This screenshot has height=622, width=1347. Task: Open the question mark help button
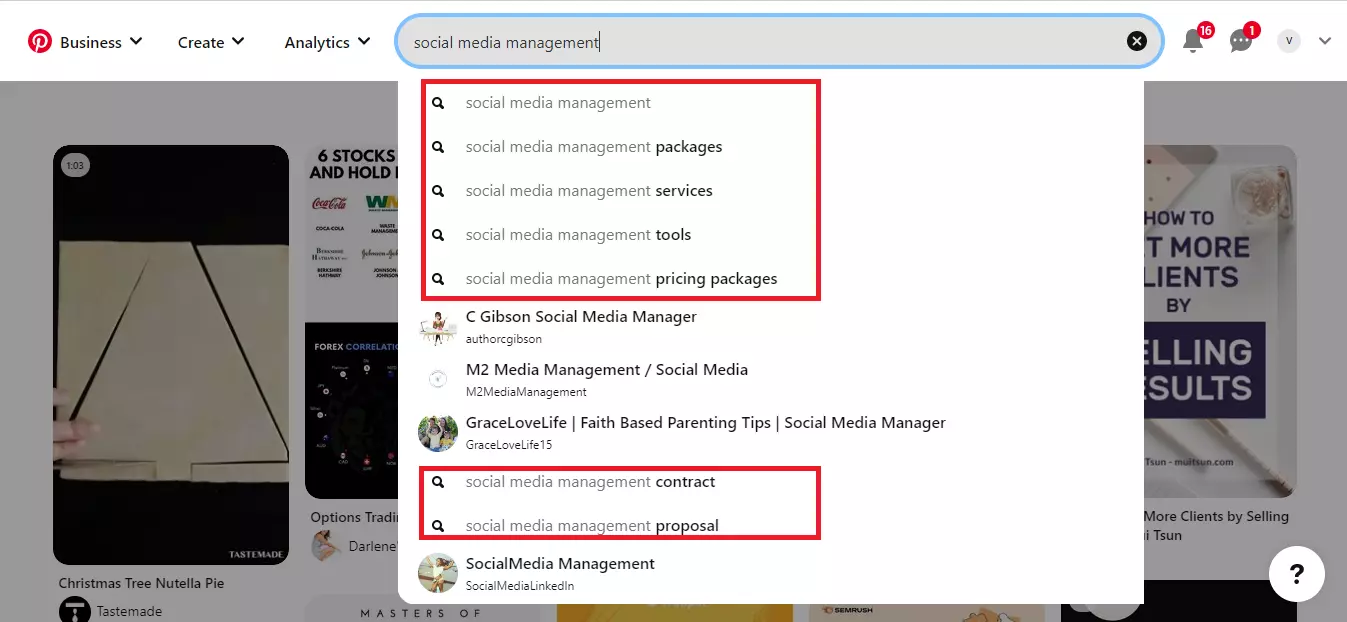point(1296,574)
